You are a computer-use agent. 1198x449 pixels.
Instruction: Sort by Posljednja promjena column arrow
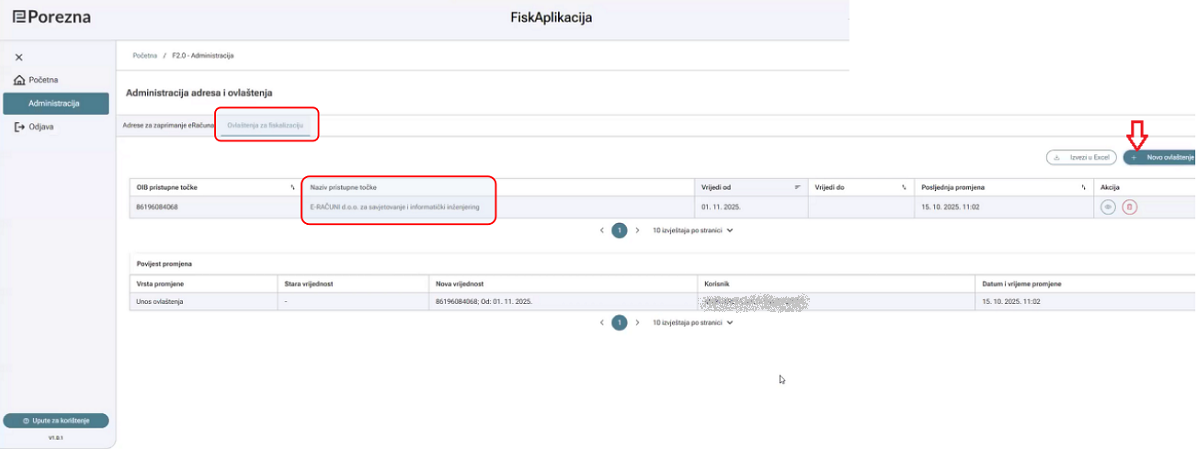(x=1083, y=187)
